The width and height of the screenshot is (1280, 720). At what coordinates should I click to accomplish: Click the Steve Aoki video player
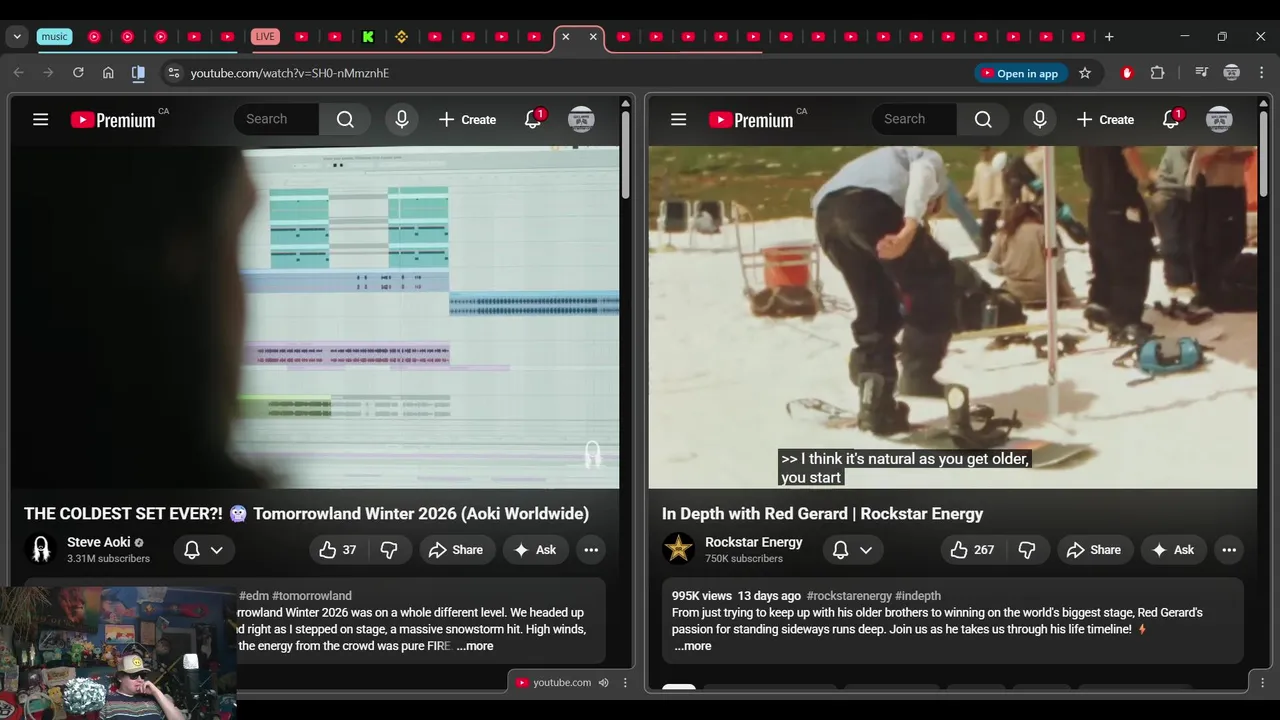(316, 317)
